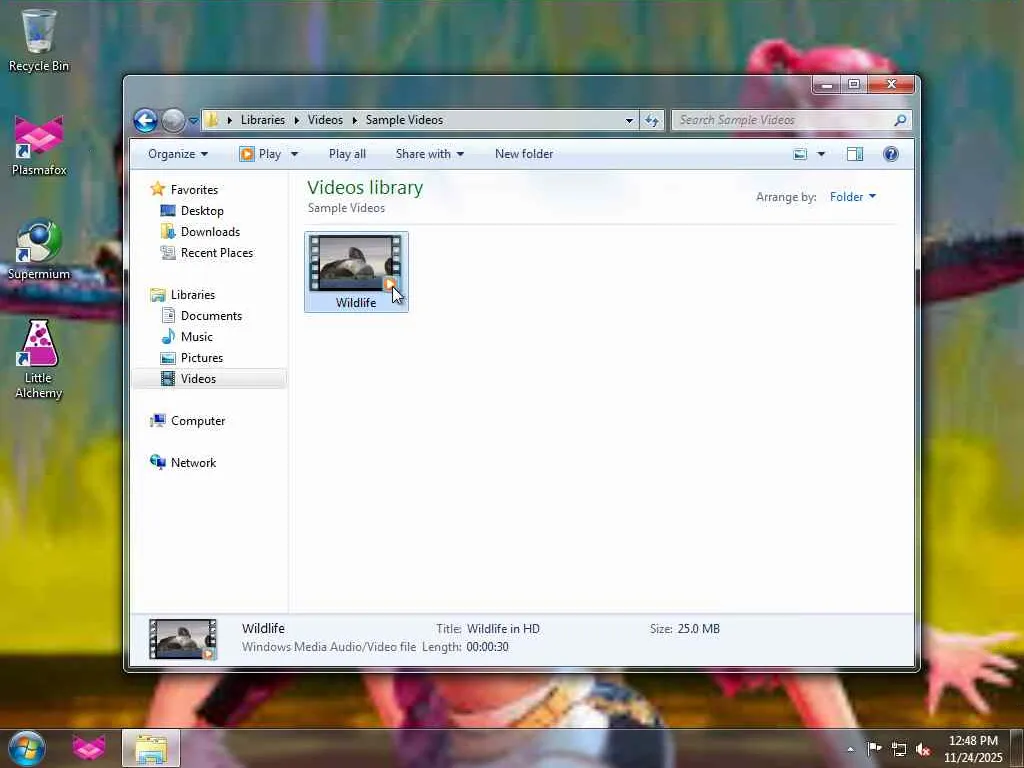Image resolution: width=1024 pixels, height=768 pixels.
Task: Open the Organize menu
Action: click(x=178, y=154)
